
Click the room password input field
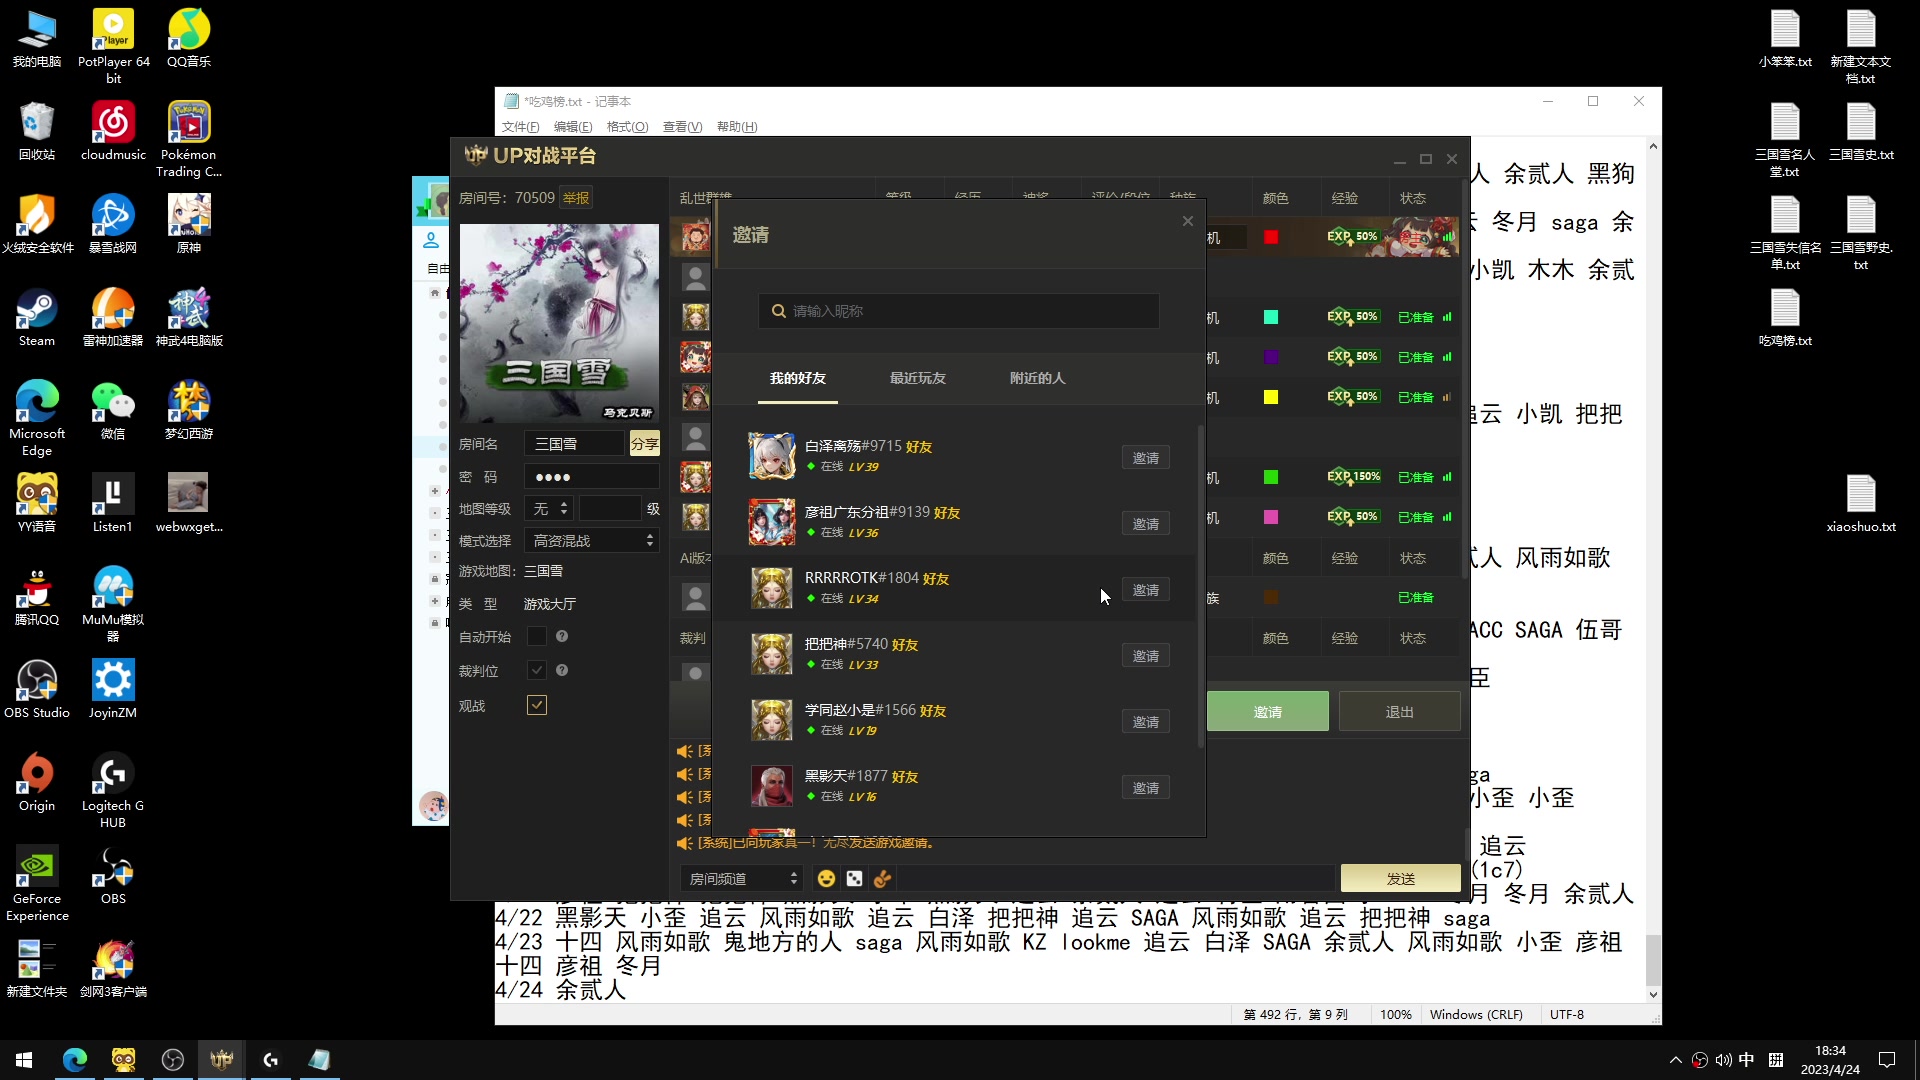coord(591,476)
